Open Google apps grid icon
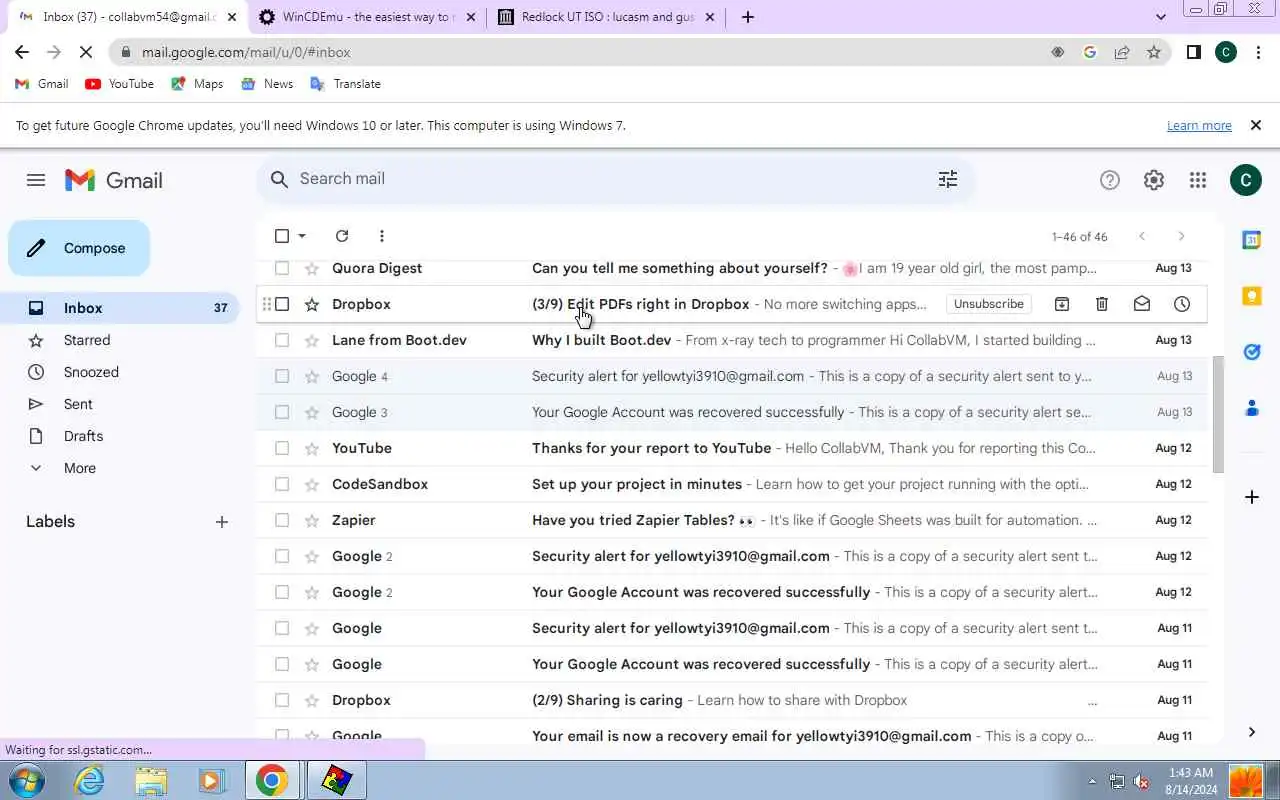Image resolution: width=1280 pixels, height=800 pixels. coord(1198,180)
